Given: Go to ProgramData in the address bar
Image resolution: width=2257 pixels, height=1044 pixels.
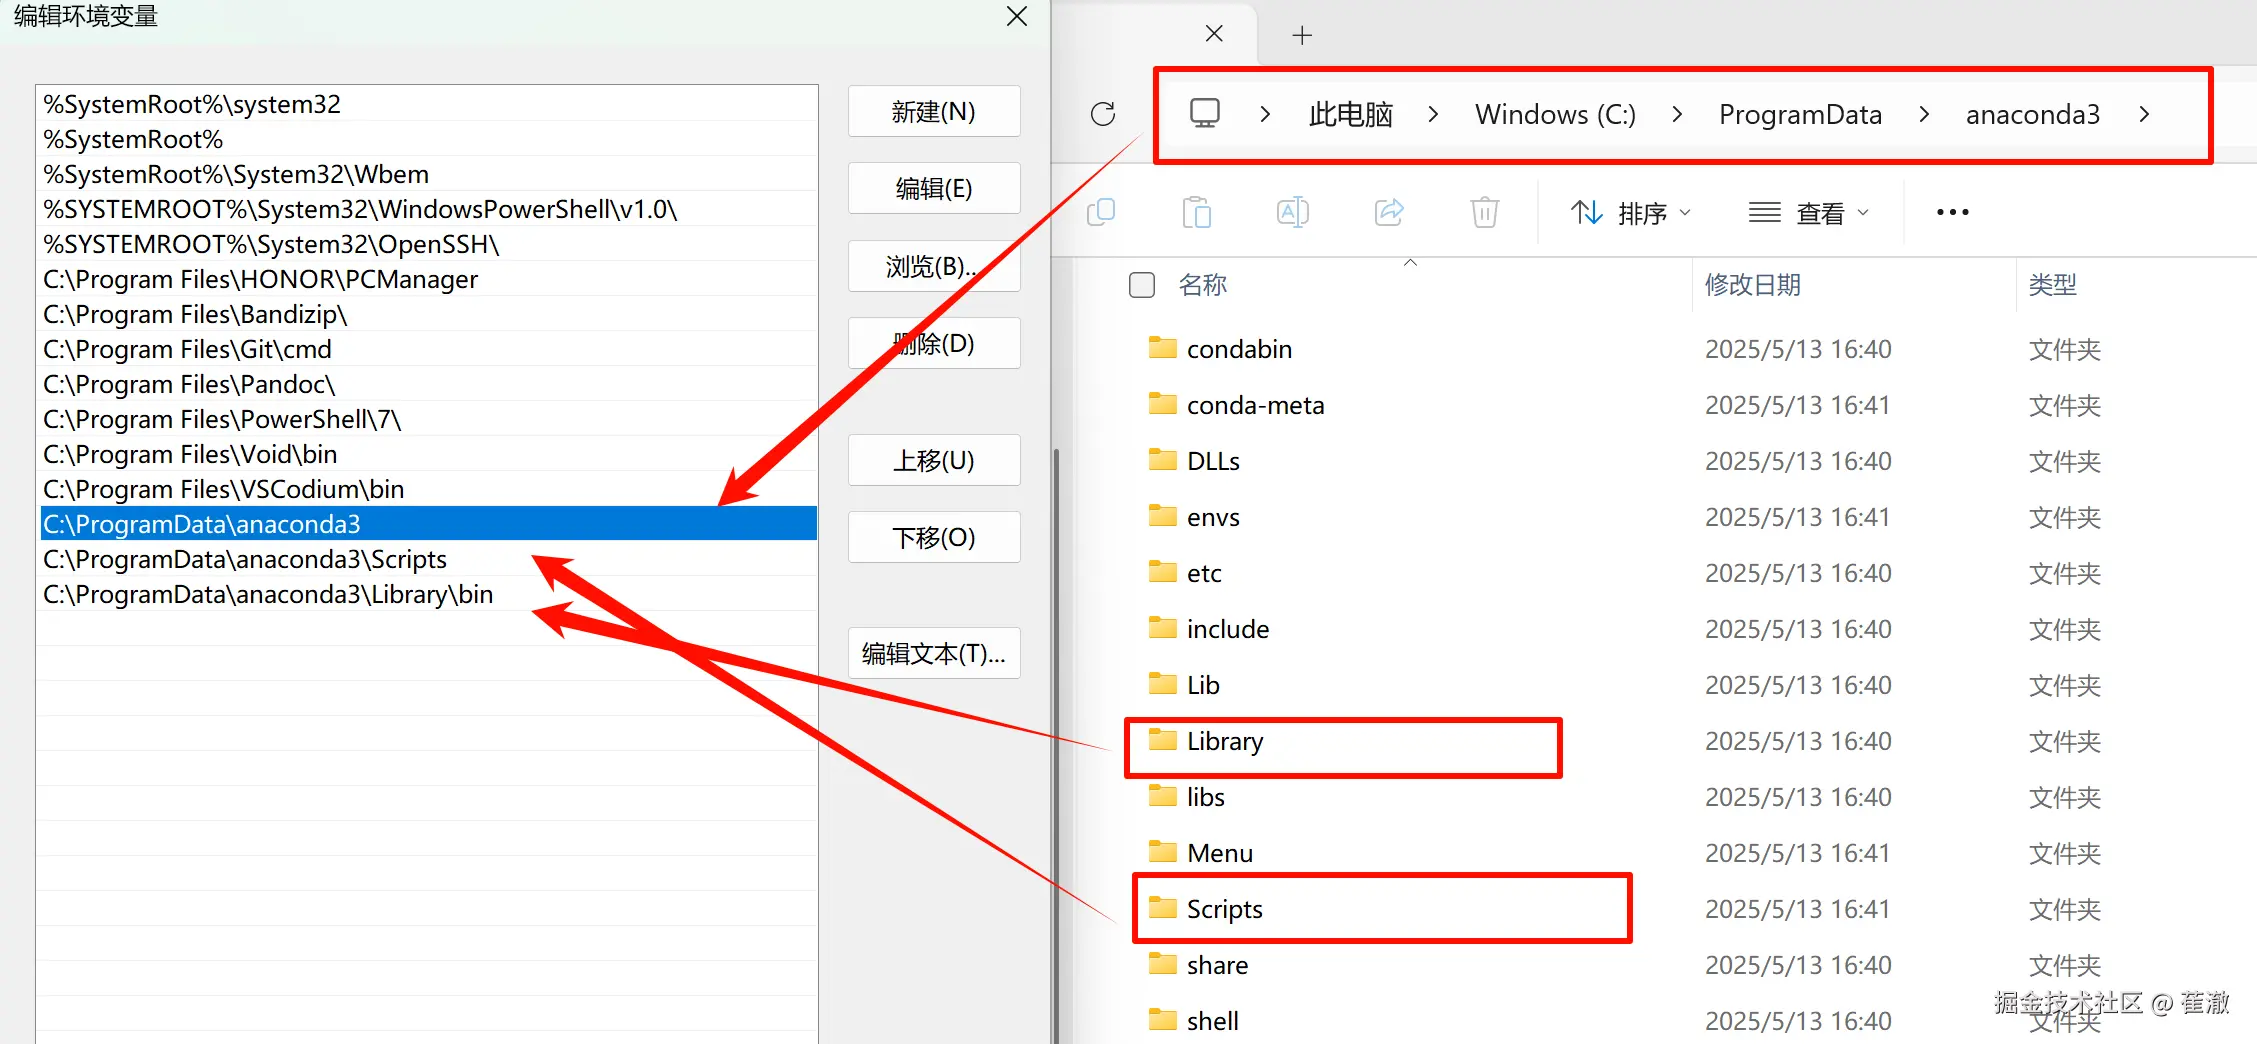Looking at the screenshot, I should (1800, 115).
